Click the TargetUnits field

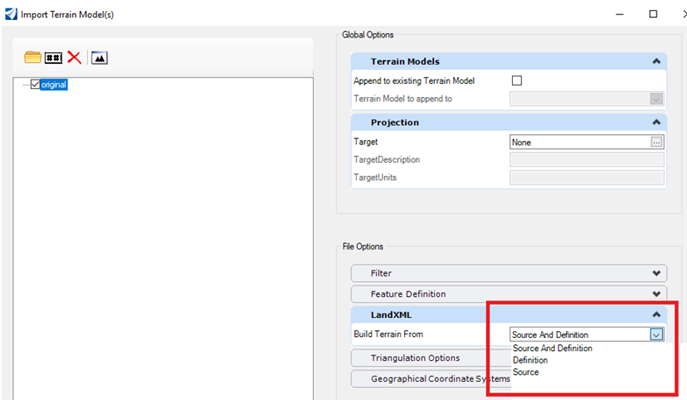[x=587, y=177]
